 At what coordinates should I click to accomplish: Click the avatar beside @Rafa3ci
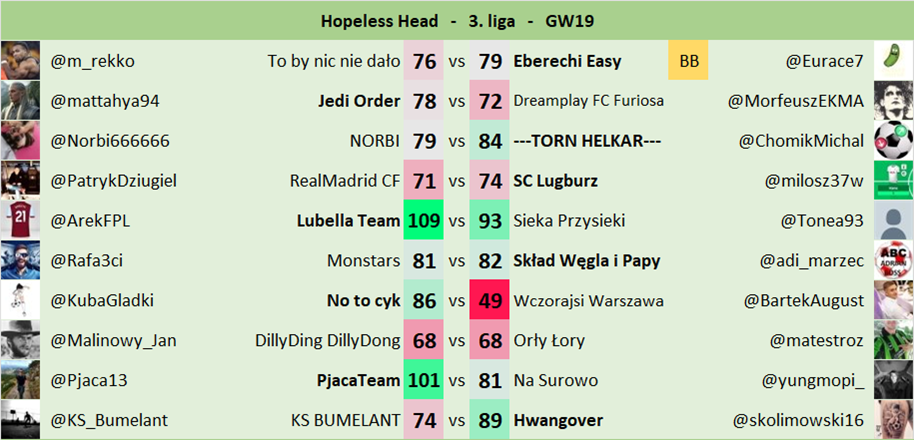coord(20,261)
